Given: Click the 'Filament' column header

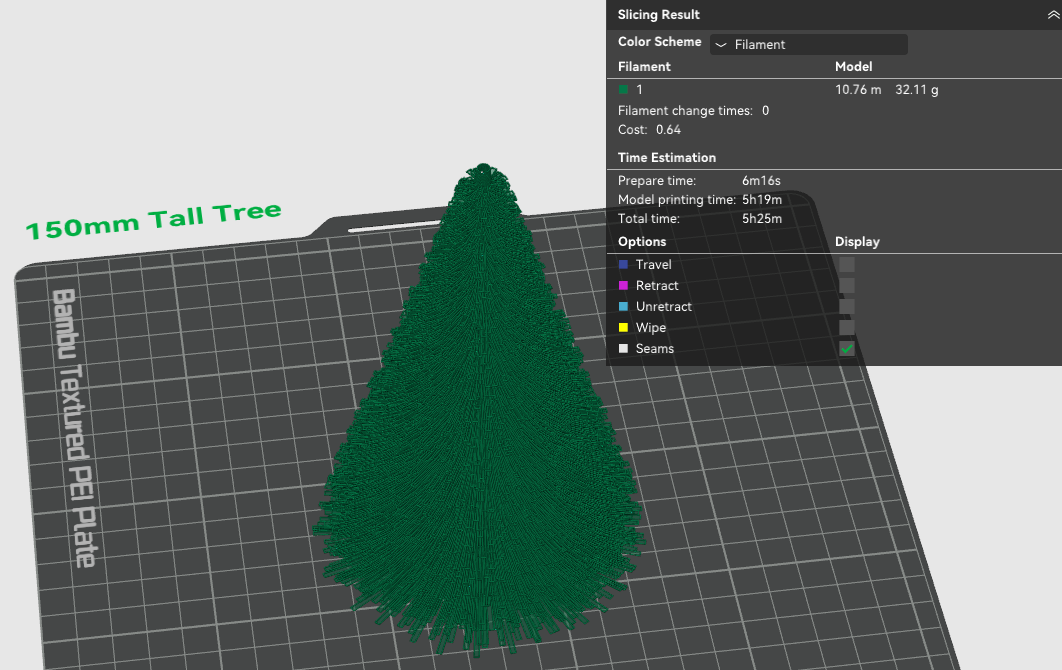Looking at the screenshot, I should click(644, 66).
